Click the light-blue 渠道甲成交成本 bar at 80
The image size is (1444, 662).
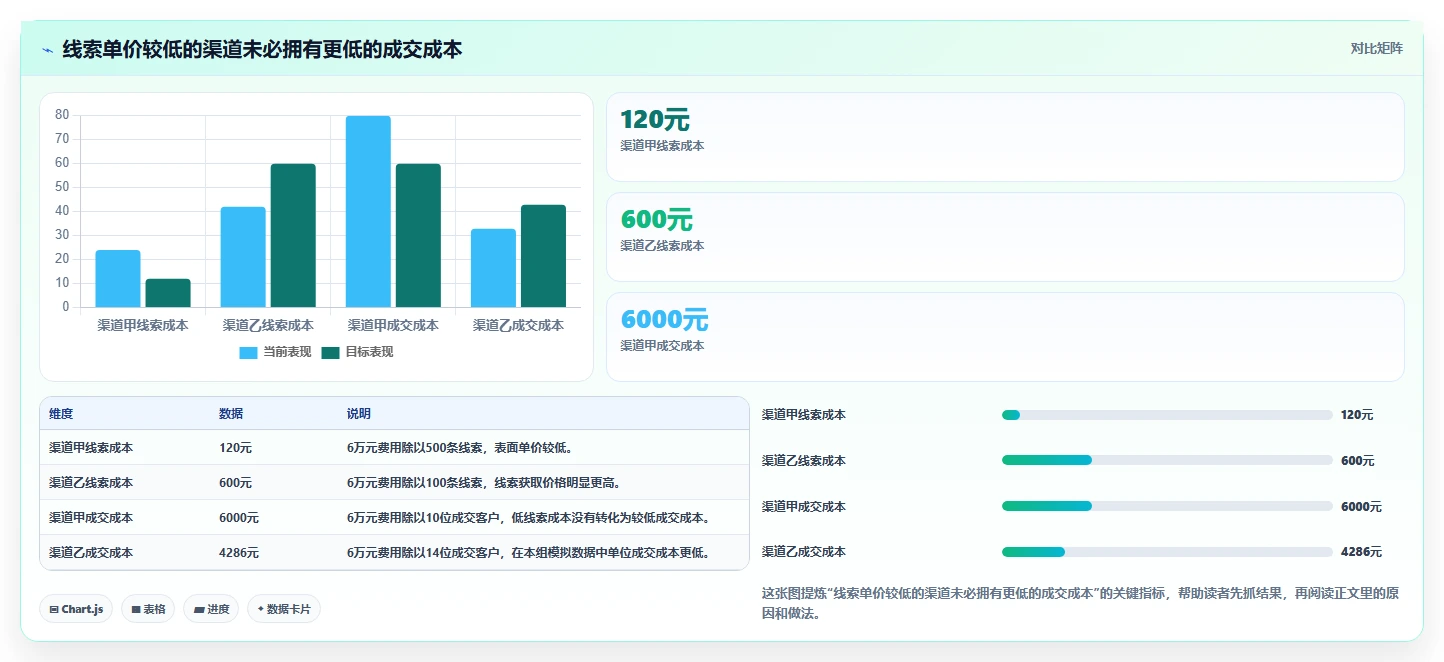coord(368,211)
